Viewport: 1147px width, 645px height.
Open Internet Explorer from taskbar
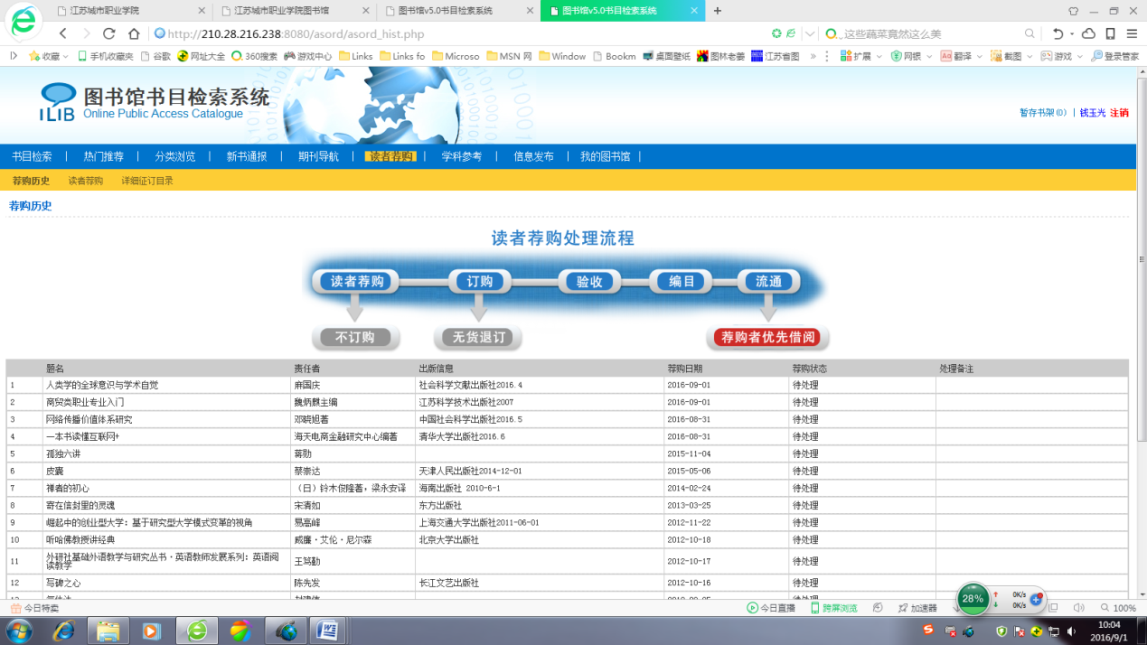click(65, 631)
